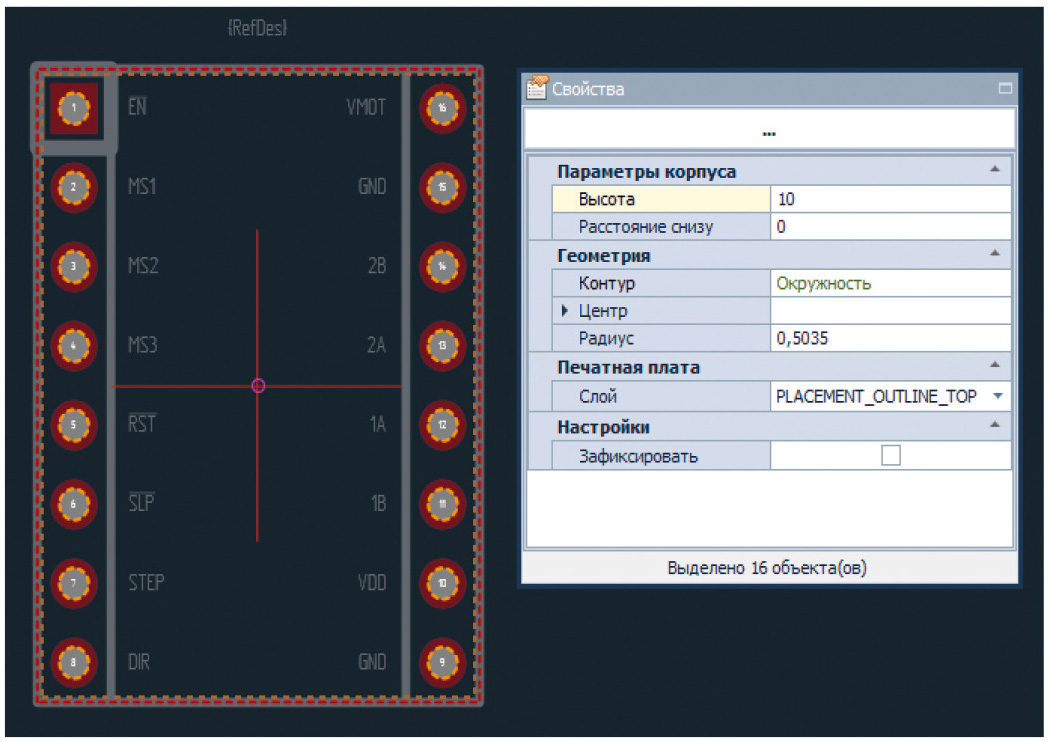Select pad 15 next to upper GND

tap(442, 187)
